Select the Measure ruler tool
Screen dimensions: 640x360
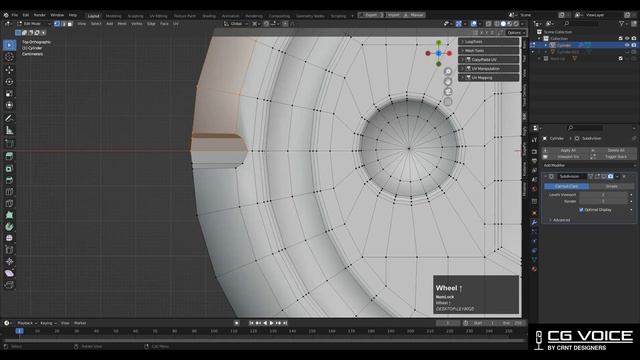point(9,131)
